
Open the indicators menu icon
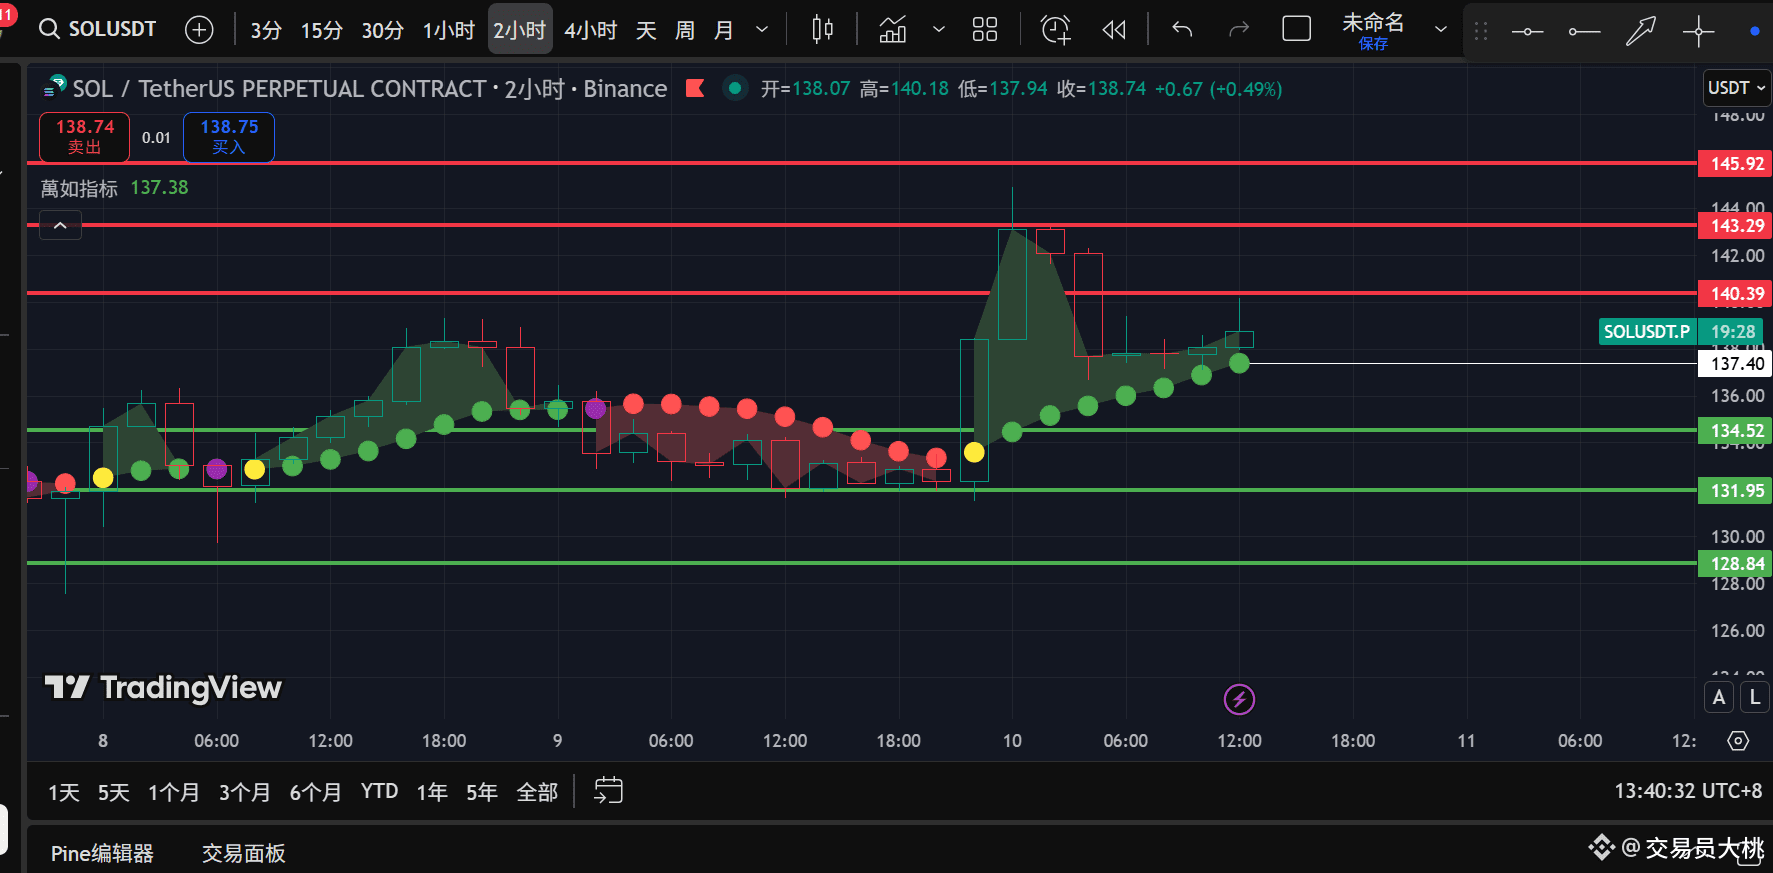point(892,30)
